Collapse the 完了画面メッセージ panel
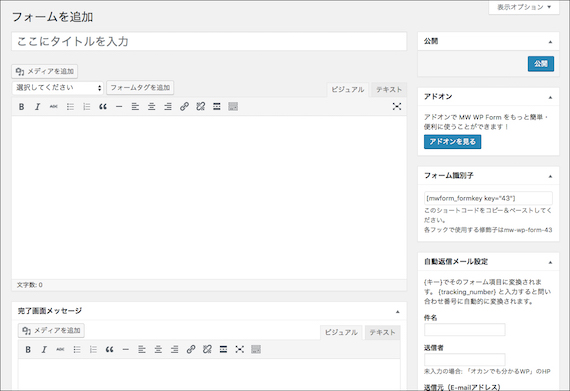570x391 pixels. (397, 311)
